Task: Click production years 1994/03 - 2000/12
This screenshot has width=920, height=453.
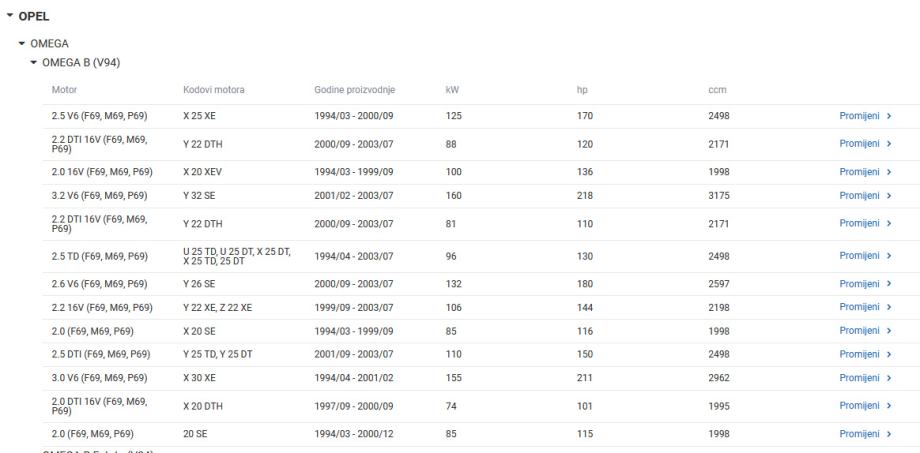Action: (354, 434)
